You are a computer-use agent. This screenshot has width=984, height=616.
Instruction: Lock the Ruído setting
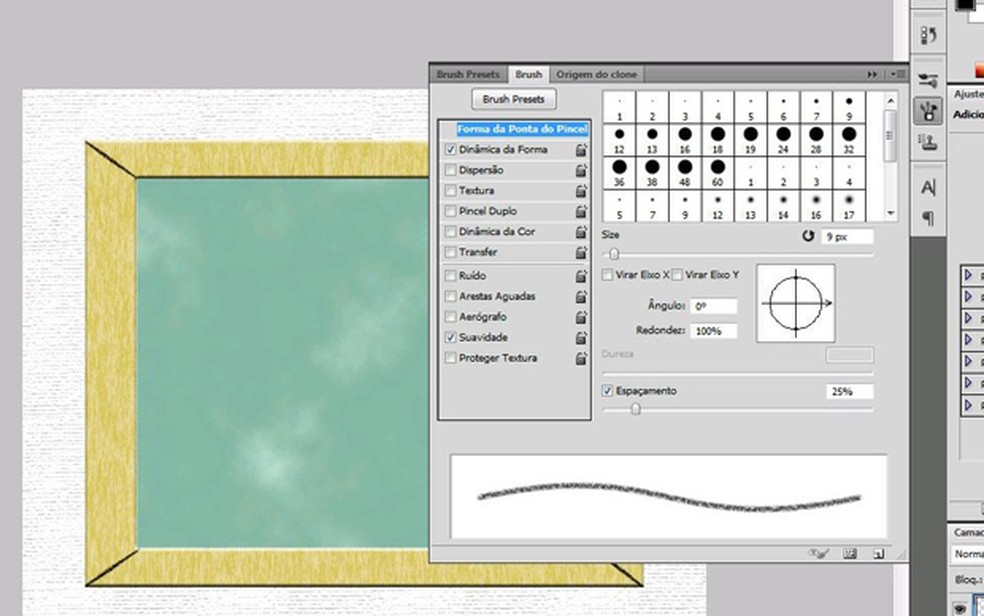tap(581, 276)
